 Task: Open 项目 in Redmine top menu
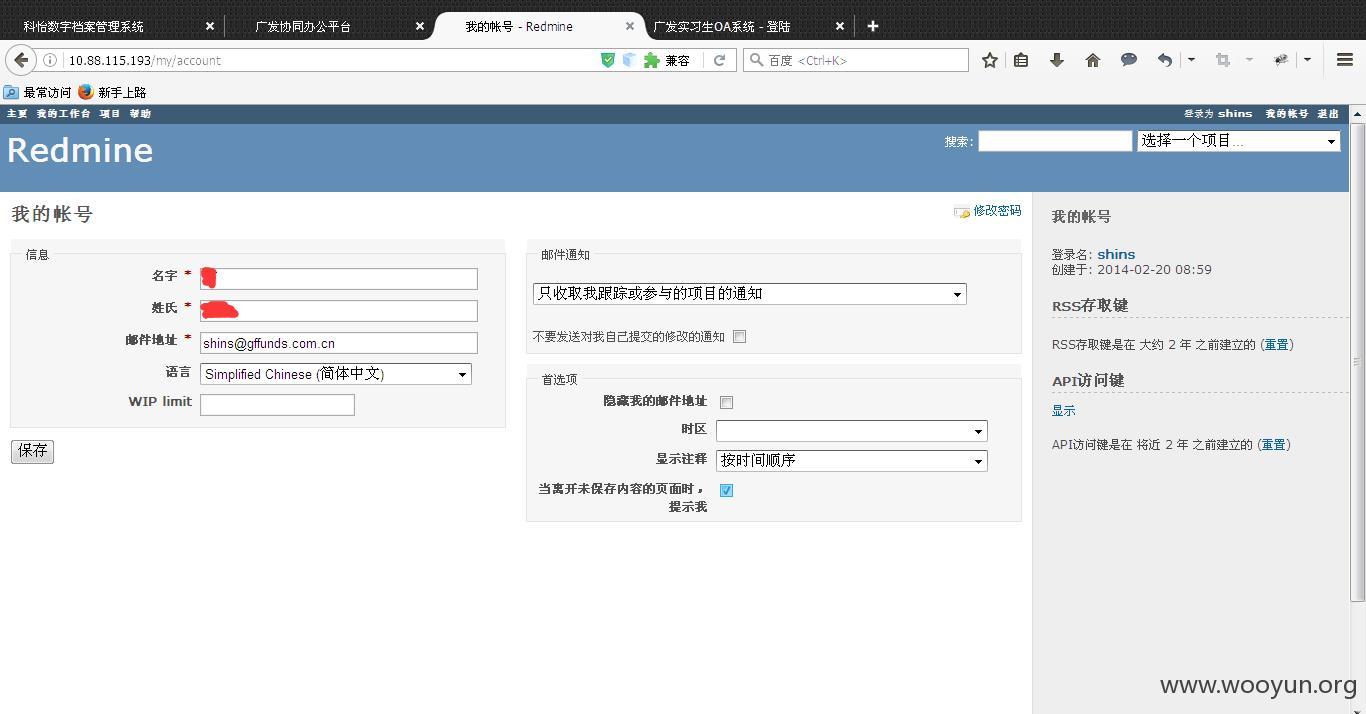pos(110,114)
